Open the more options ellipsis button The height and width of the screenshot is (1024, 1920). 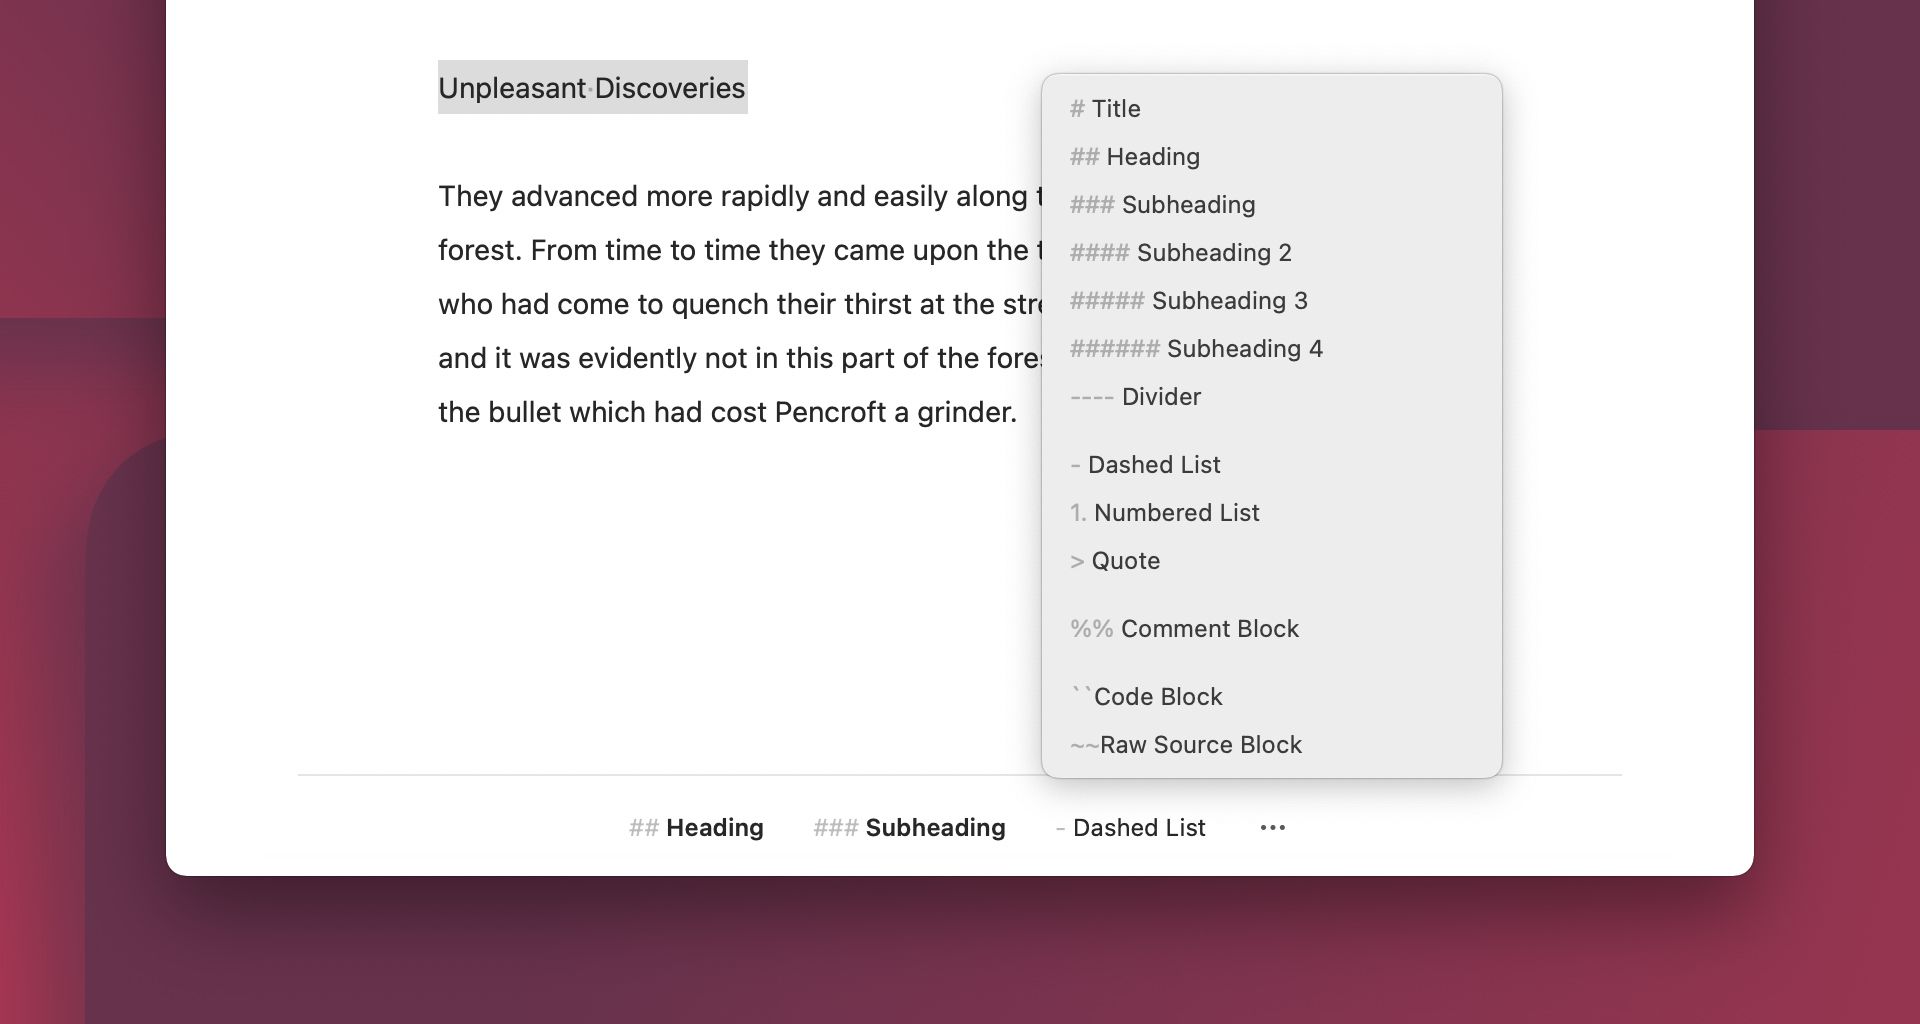click(1272, 827)
